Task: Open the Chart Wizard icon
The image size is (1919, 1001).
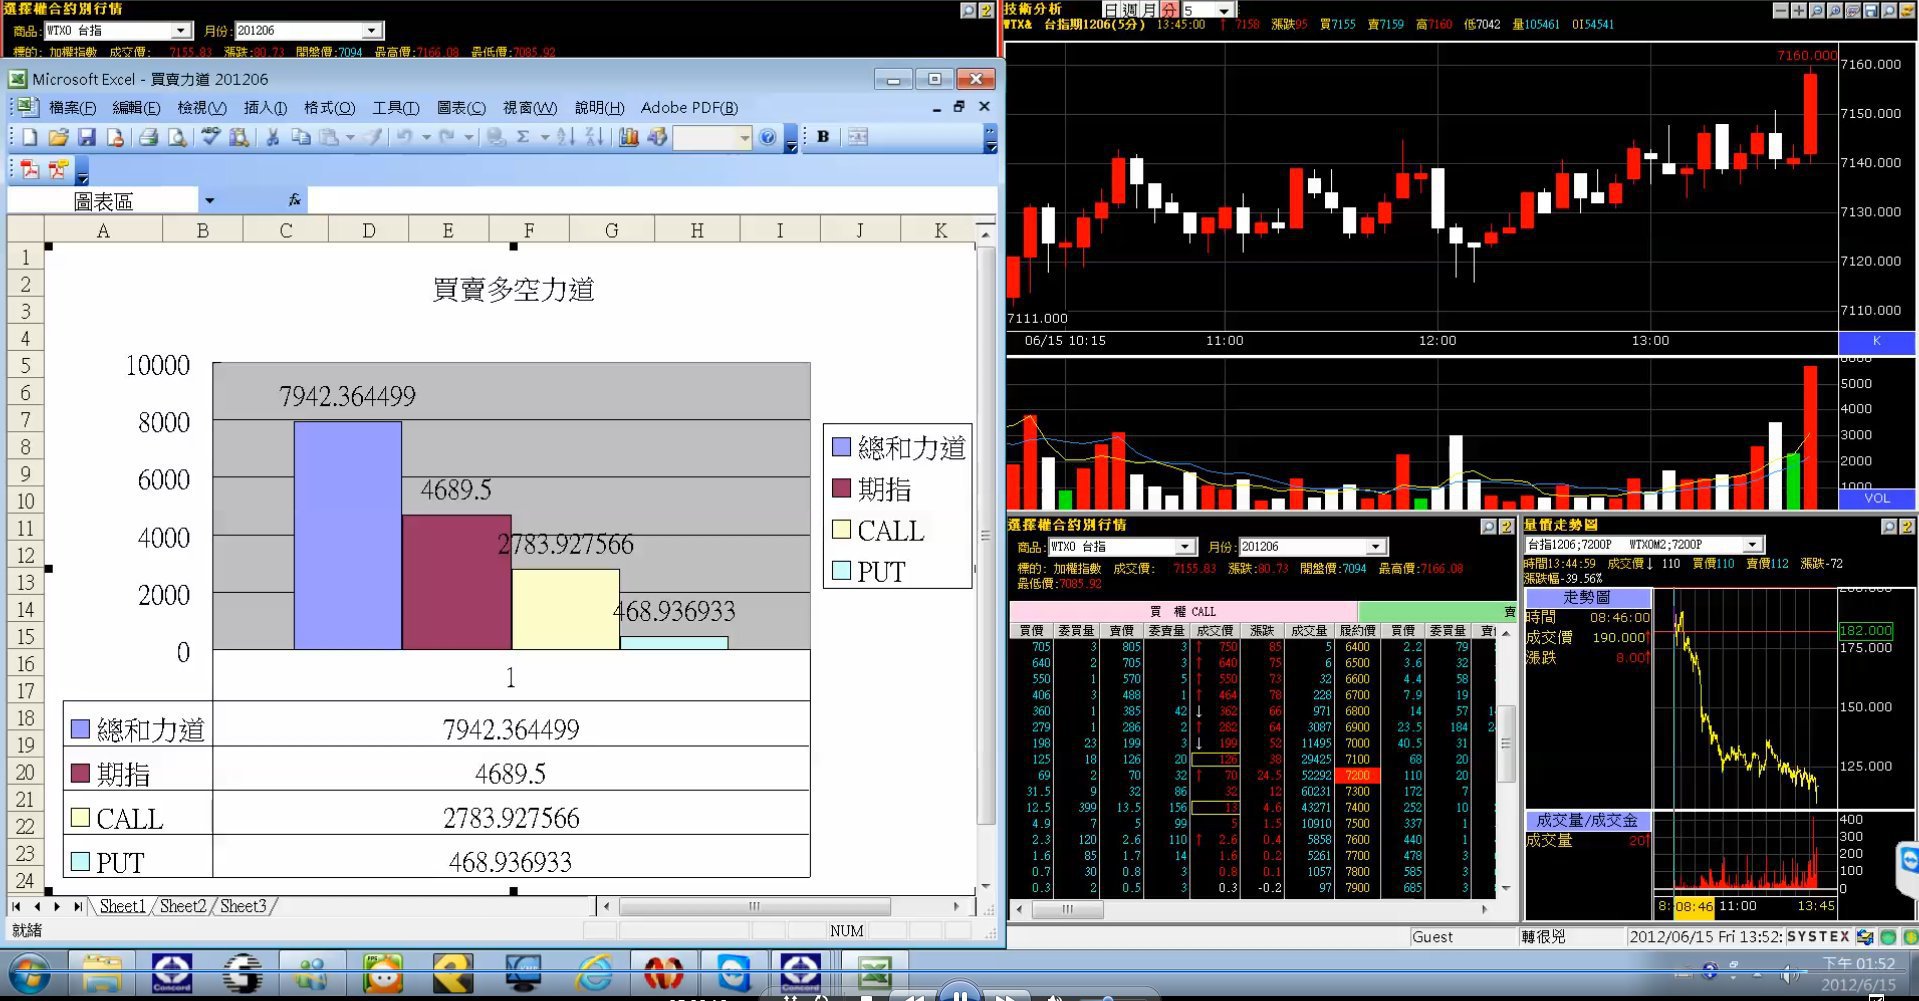Action: coord(628,137)
